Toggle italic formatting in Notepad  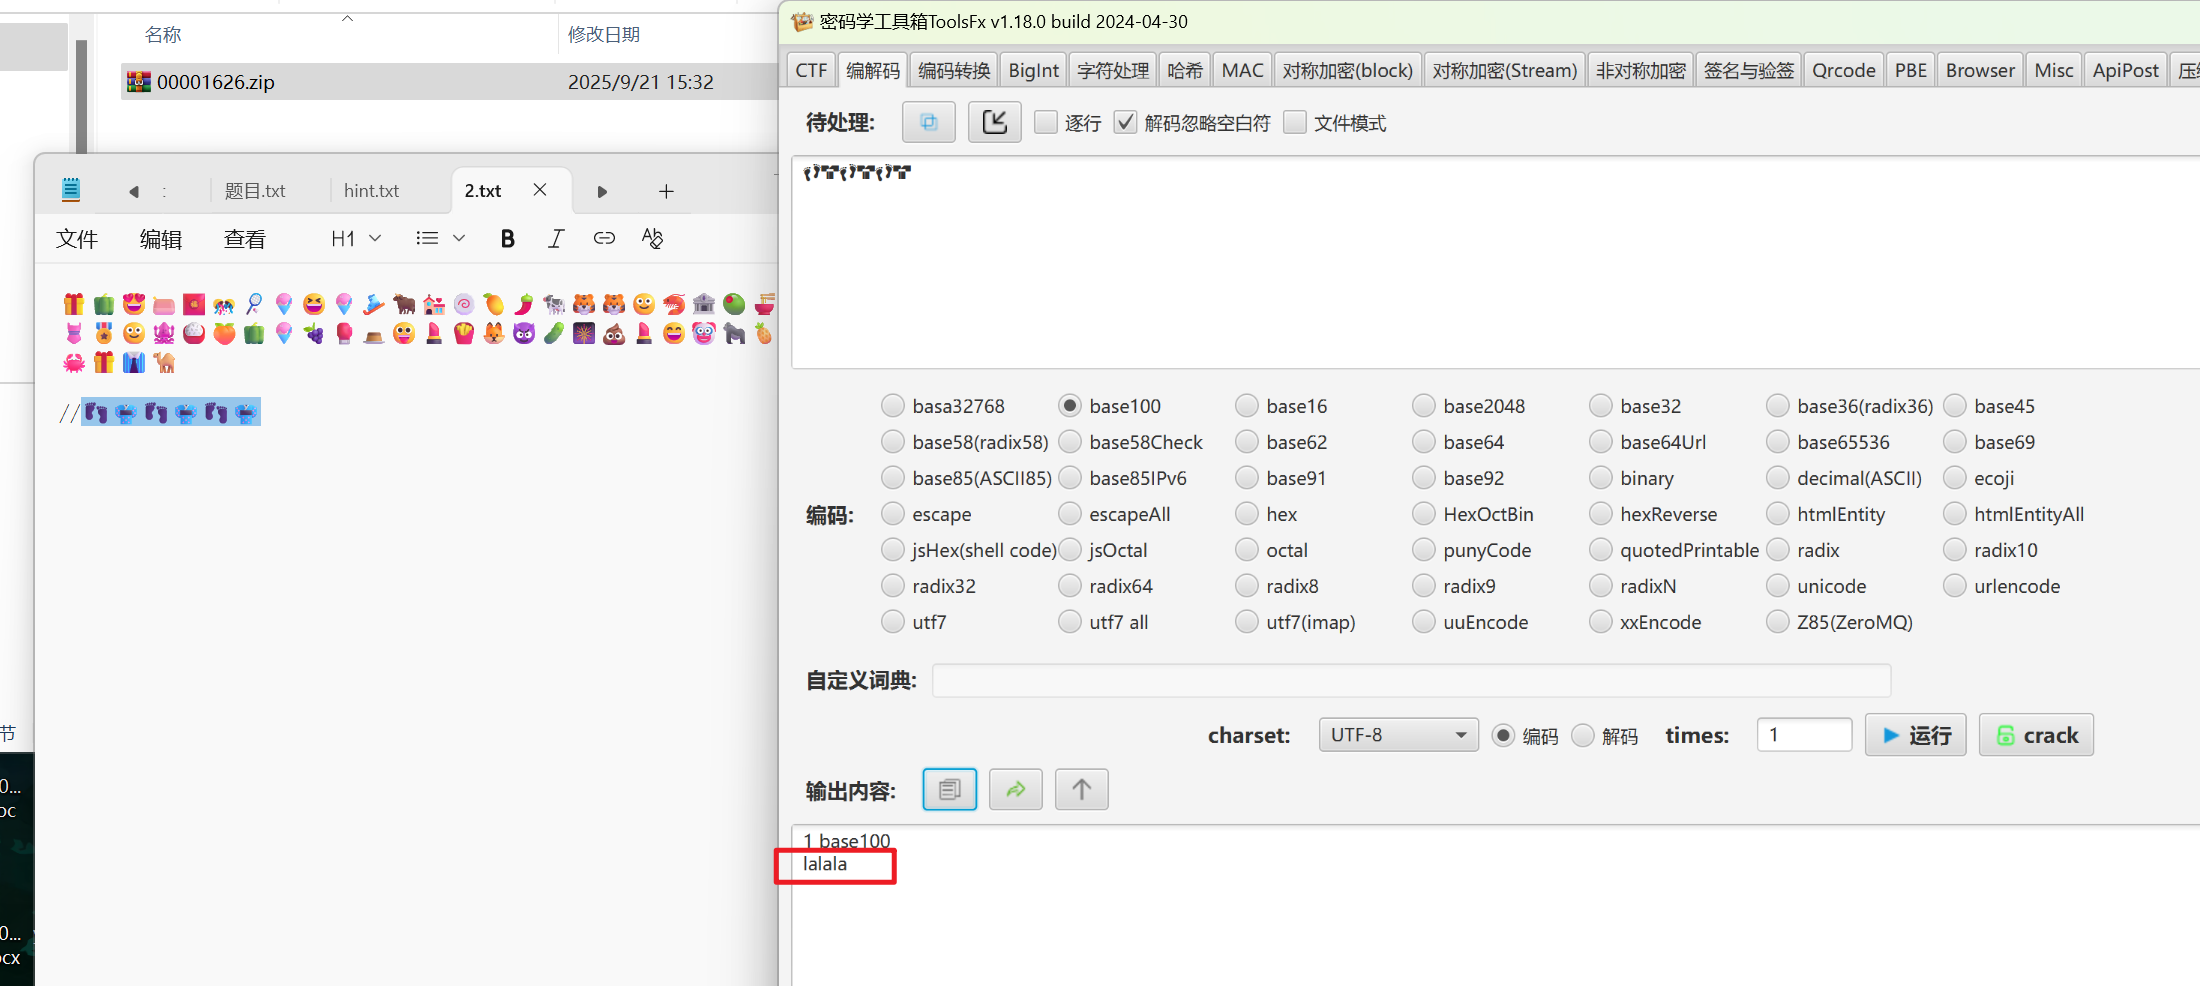pyautogui.click(x=555, y=238)
